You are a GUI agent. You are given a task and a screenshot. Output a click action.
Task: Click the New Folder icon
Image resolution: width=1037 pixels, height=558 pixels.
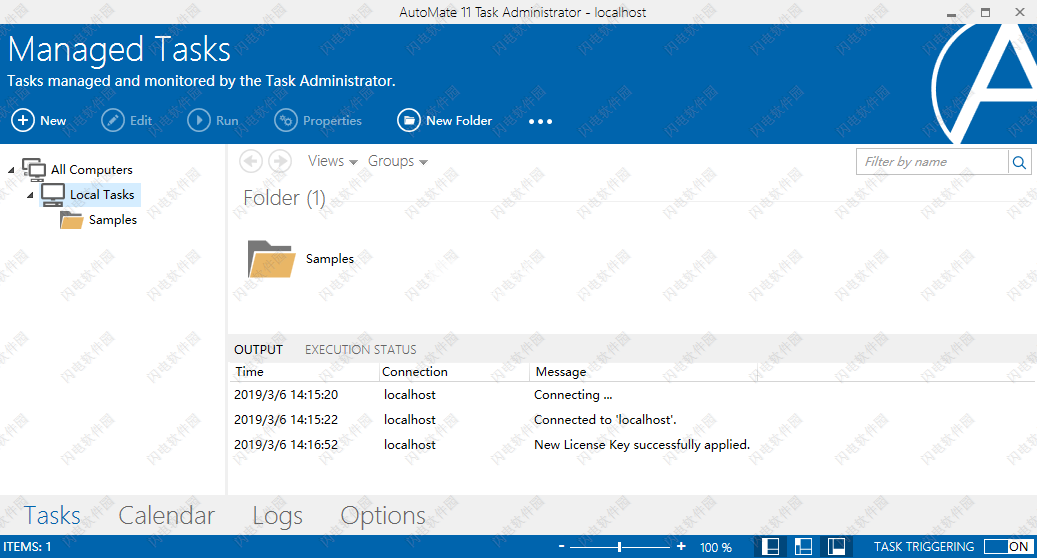[409, 120]
